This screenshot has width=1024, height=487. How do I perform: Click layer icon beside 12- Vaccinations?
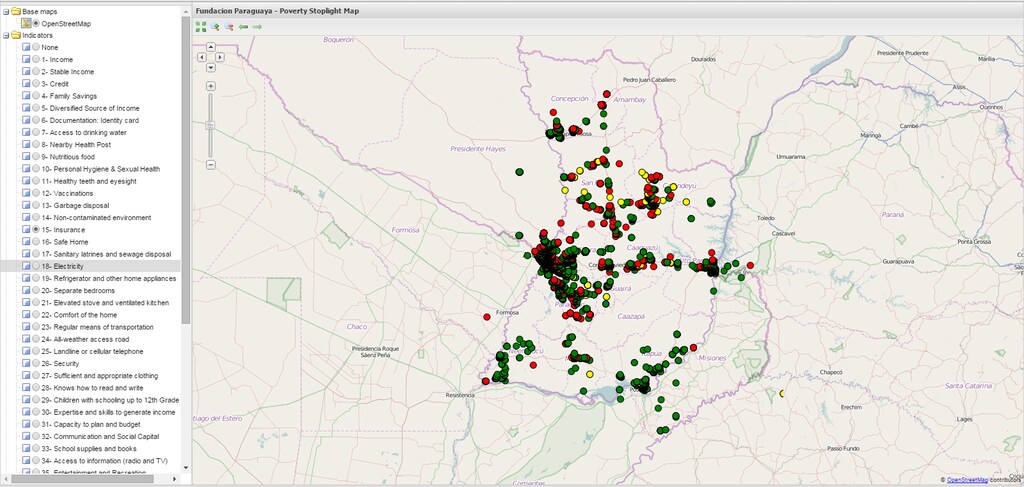pyautogui.click(x=26, y=193)
